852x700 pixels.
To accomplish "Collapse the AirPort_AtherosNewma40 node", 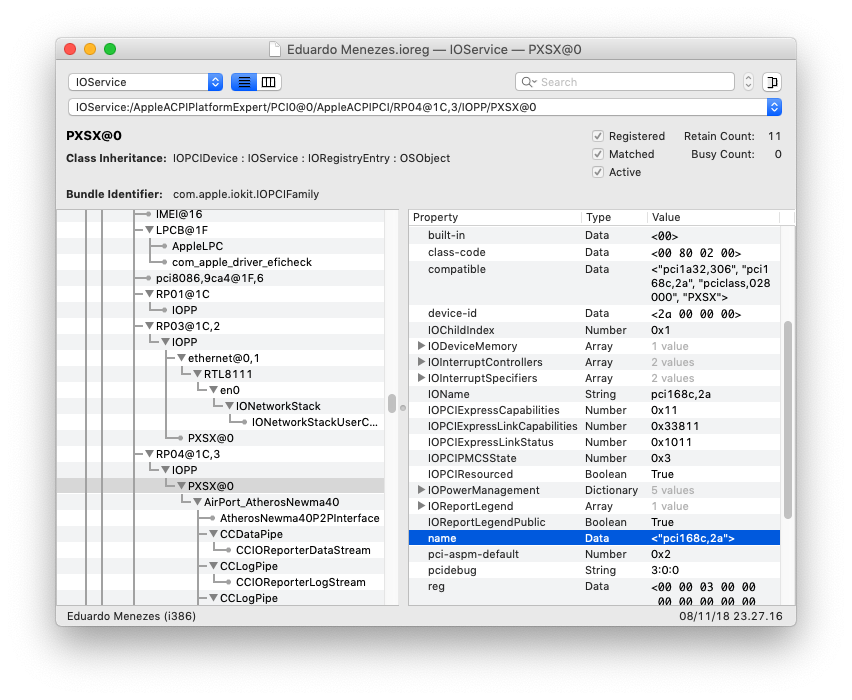I will pyautogui.click(x=197, y=502).
